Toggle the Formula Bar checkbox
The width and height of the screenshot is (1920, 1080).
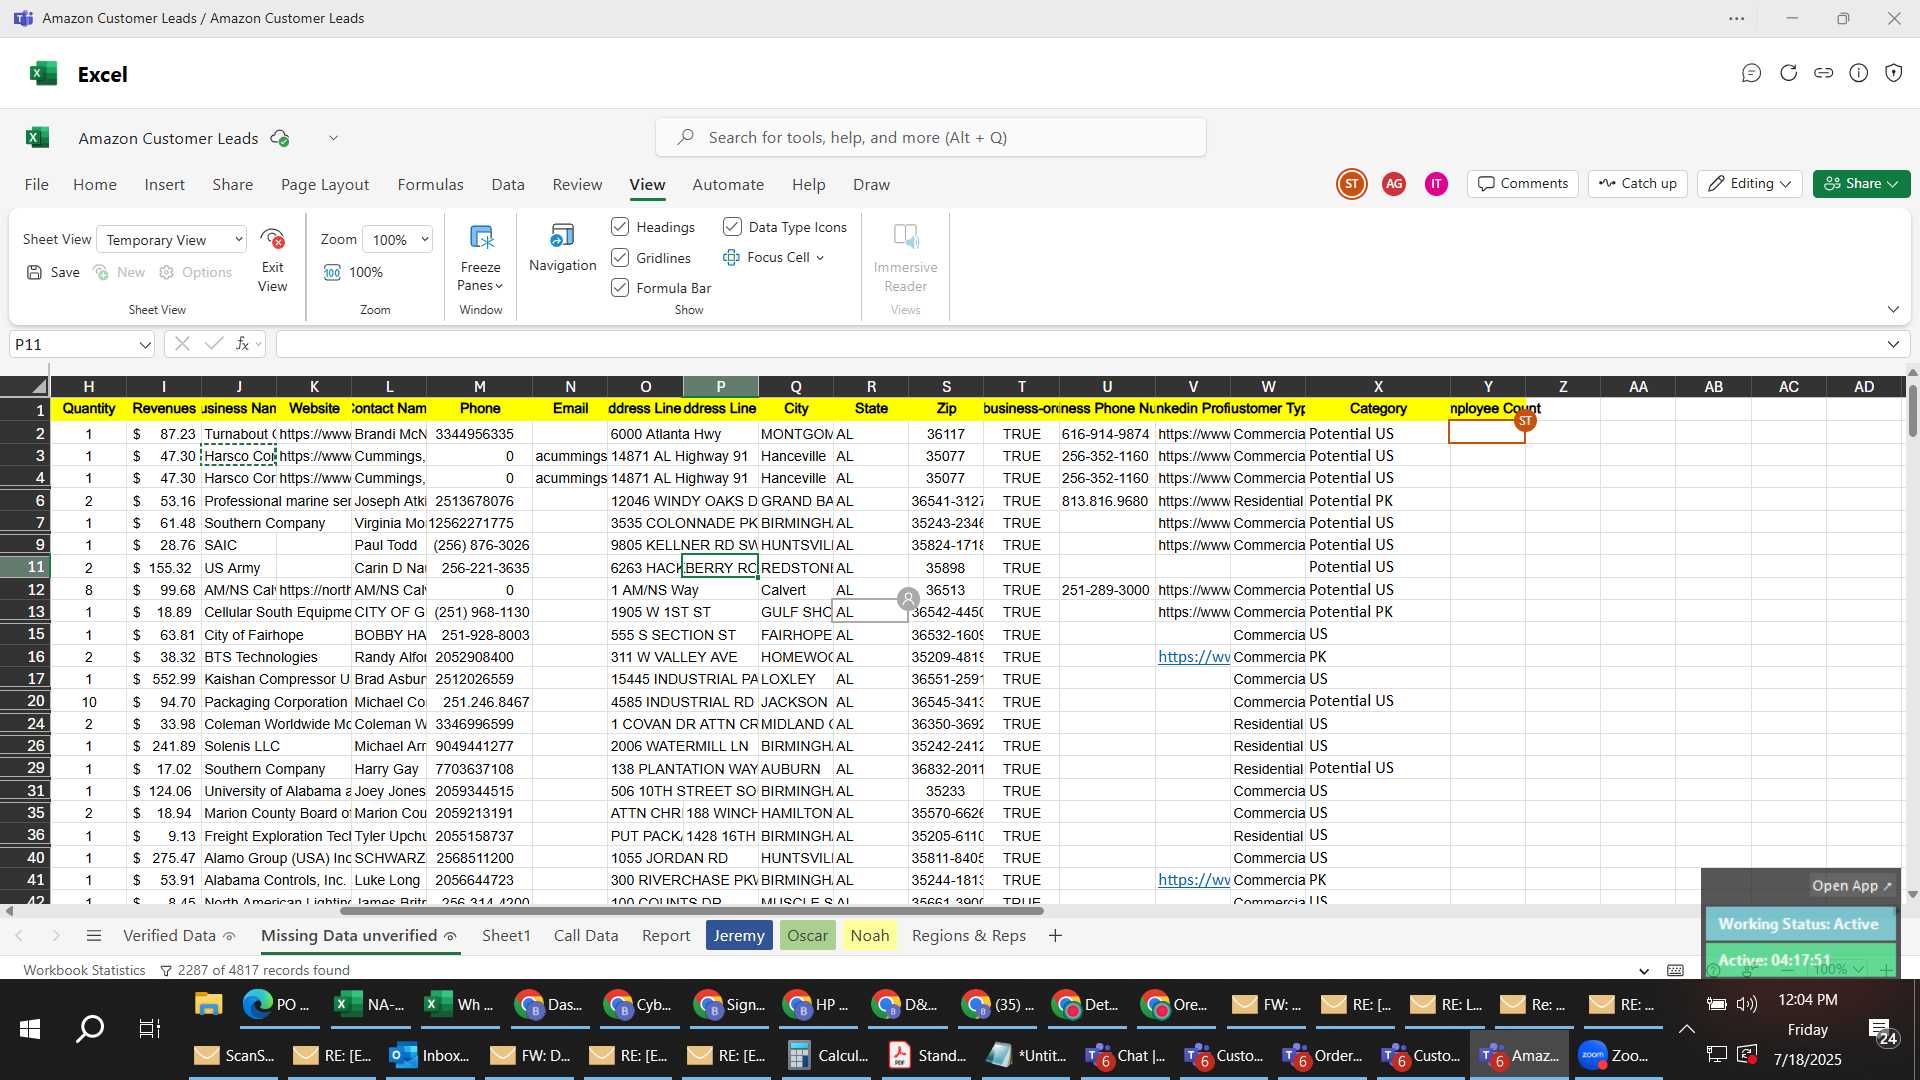coord(620,288)
